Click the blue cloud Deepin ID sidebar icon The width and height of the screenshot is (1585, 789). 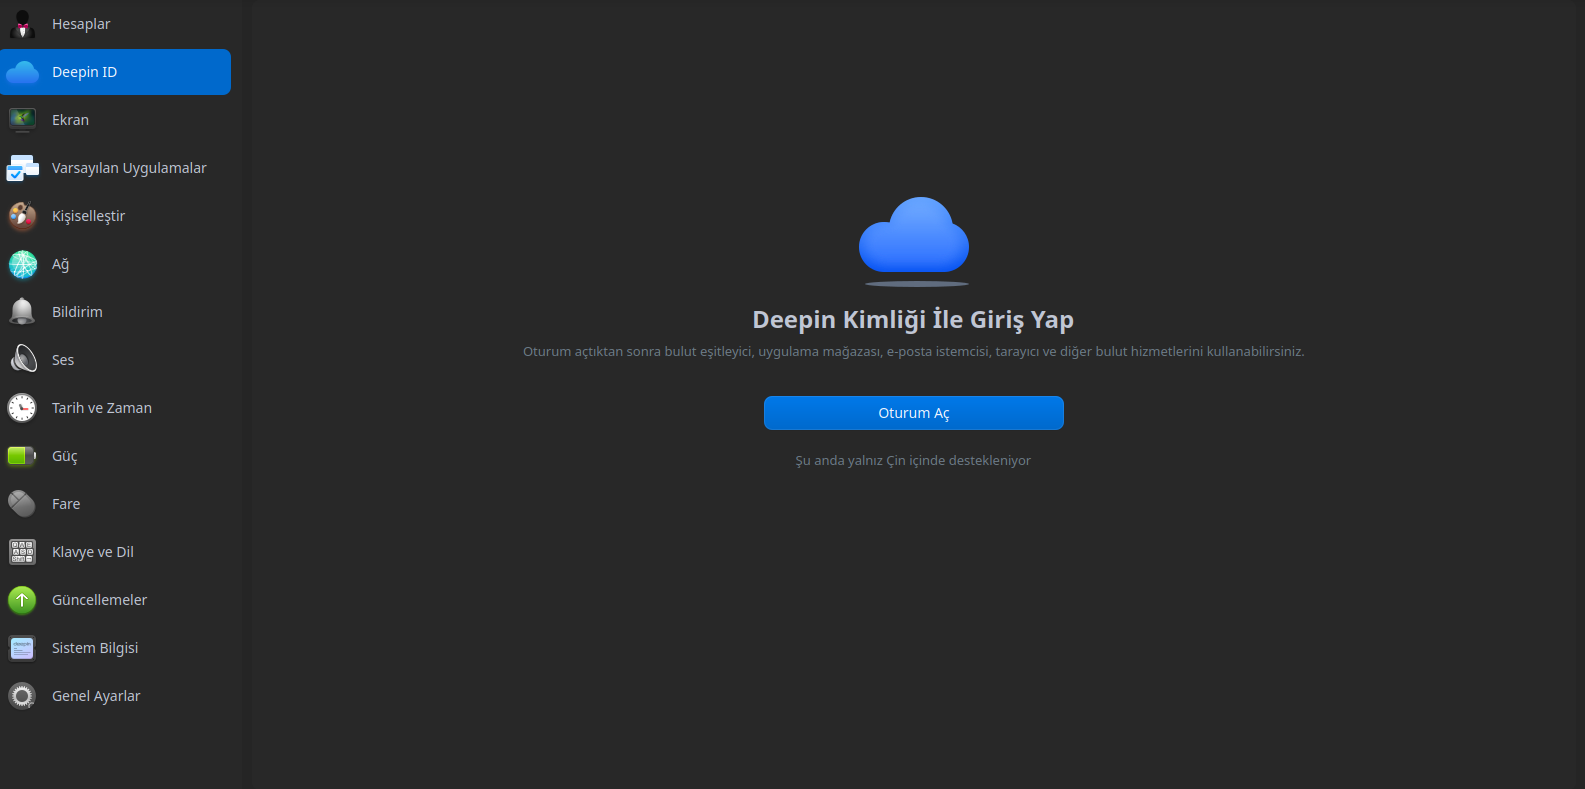pos(22,72)
